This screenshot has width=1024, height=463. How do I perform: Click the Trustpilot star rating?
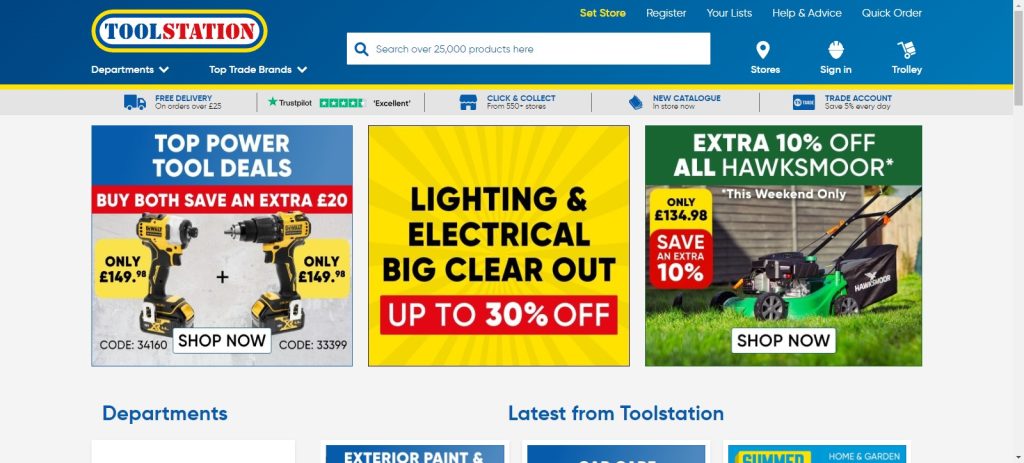pos(342,103)
